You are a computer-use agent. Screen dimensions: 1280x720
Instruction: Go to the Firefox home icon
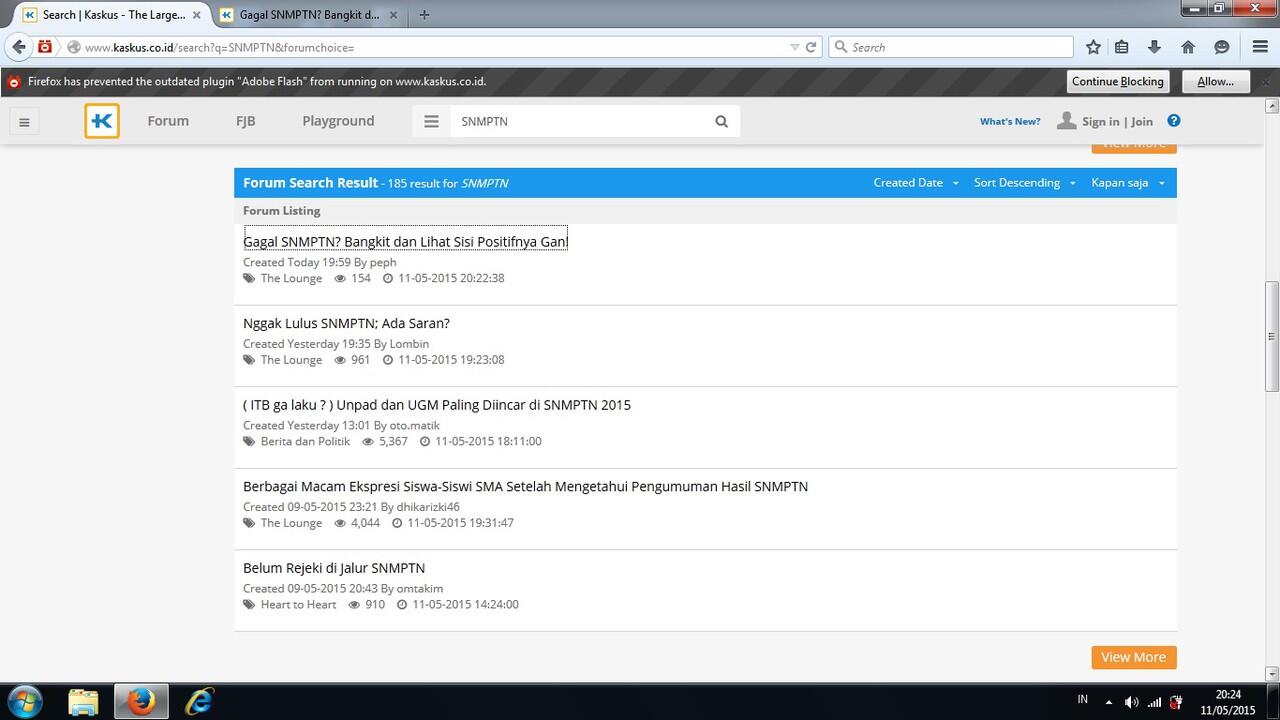(1188, 47)
